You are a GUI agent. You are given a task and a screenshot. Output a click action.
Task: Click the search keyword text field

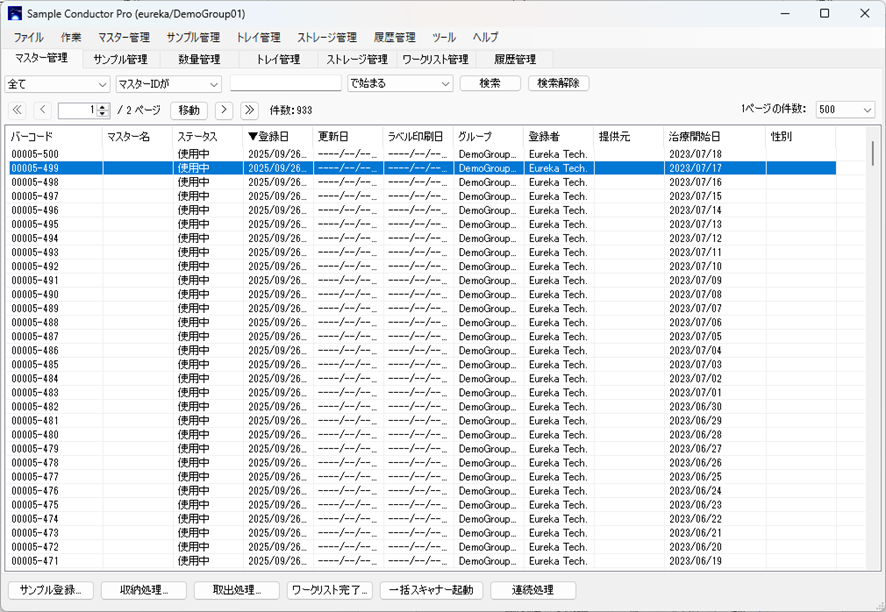point(285,84)
